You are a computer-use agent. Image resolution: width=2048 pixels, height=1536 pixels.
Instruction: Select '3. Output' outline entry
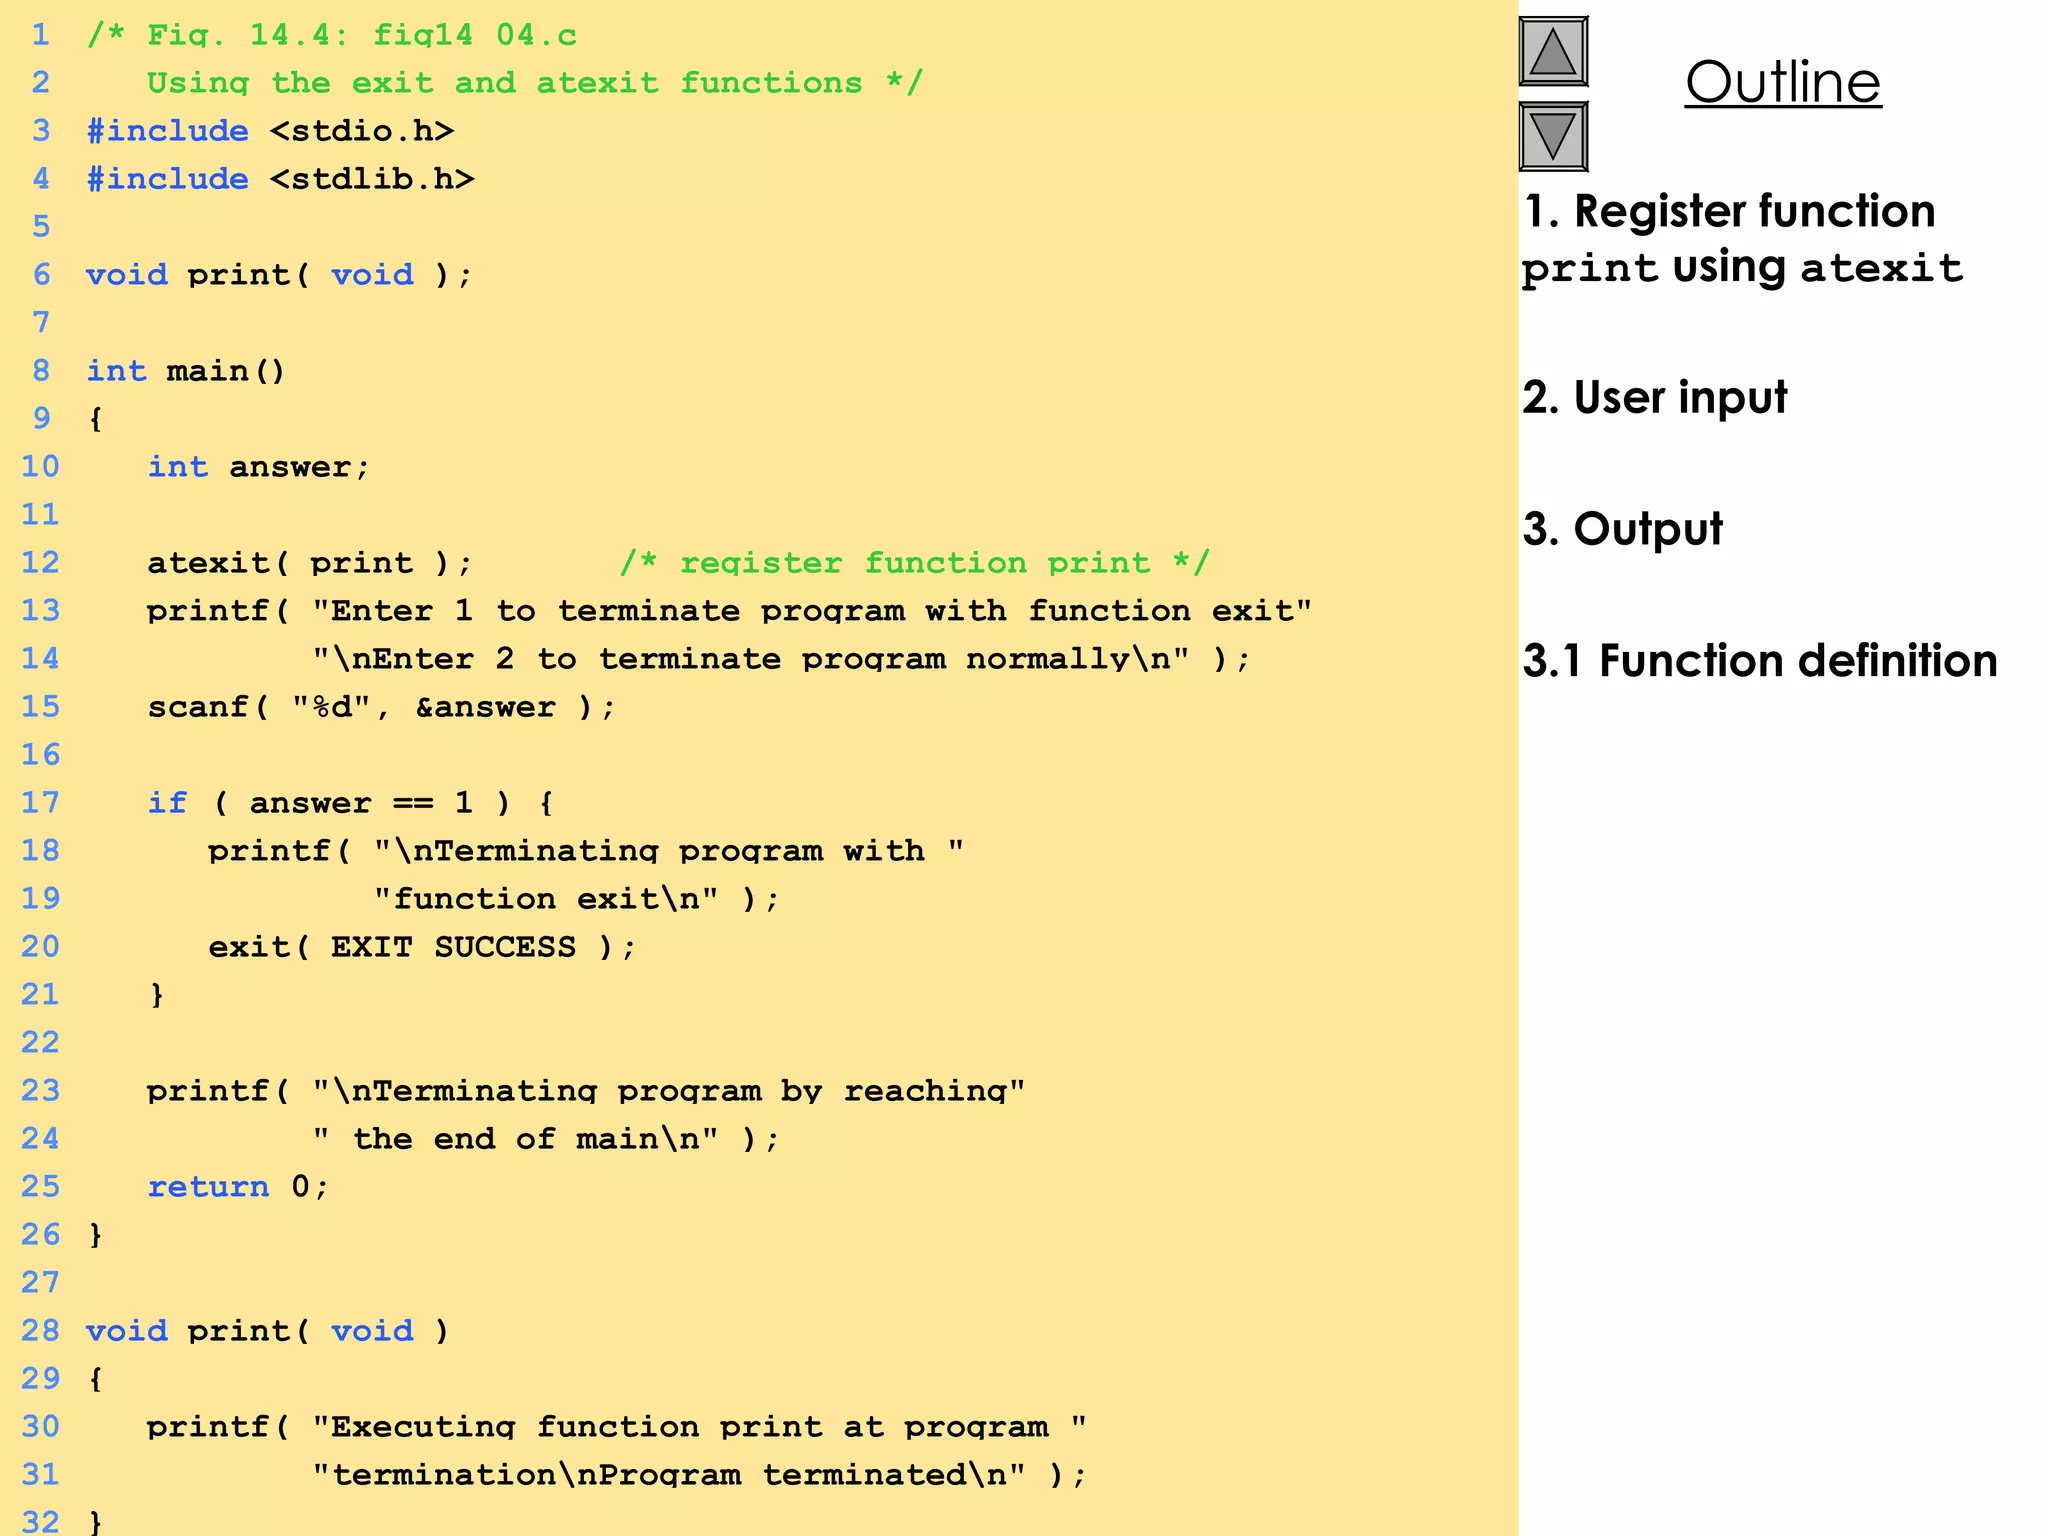(1622, 529)
